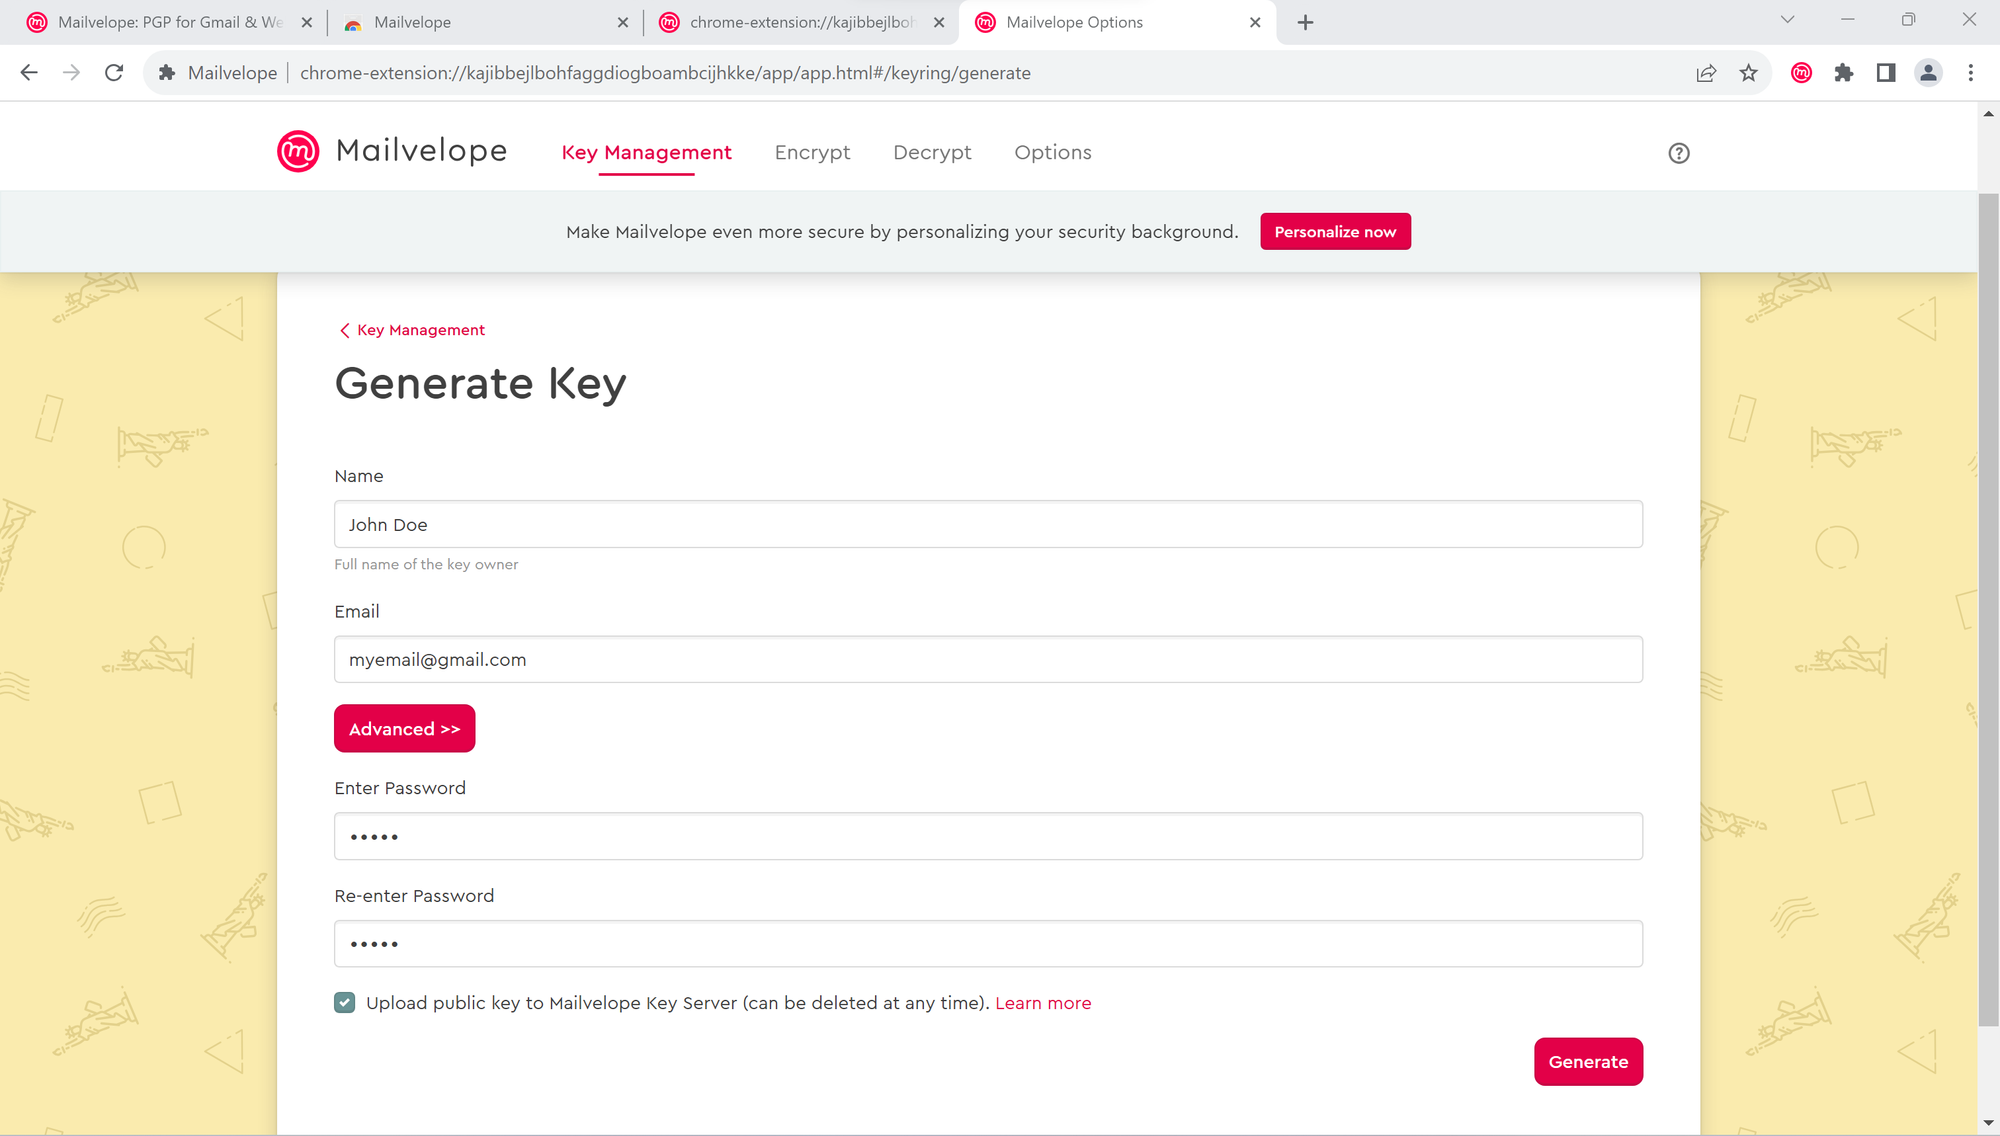
Task: Open Chrome three-dot menu
Action: 1971,73
